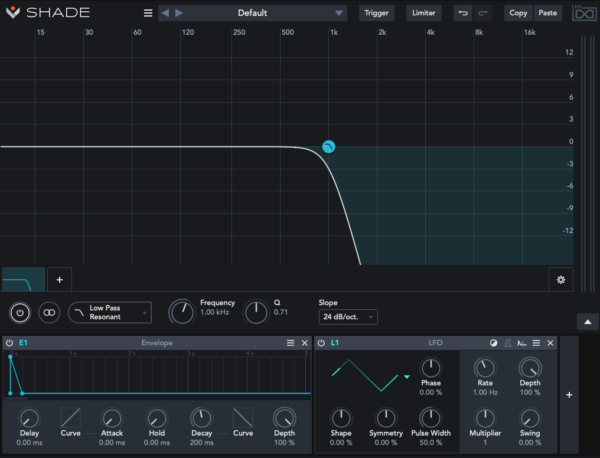Click the Envelope Hold knob
The height and width of the screenshot is (458, 600).
pos(157,419)
